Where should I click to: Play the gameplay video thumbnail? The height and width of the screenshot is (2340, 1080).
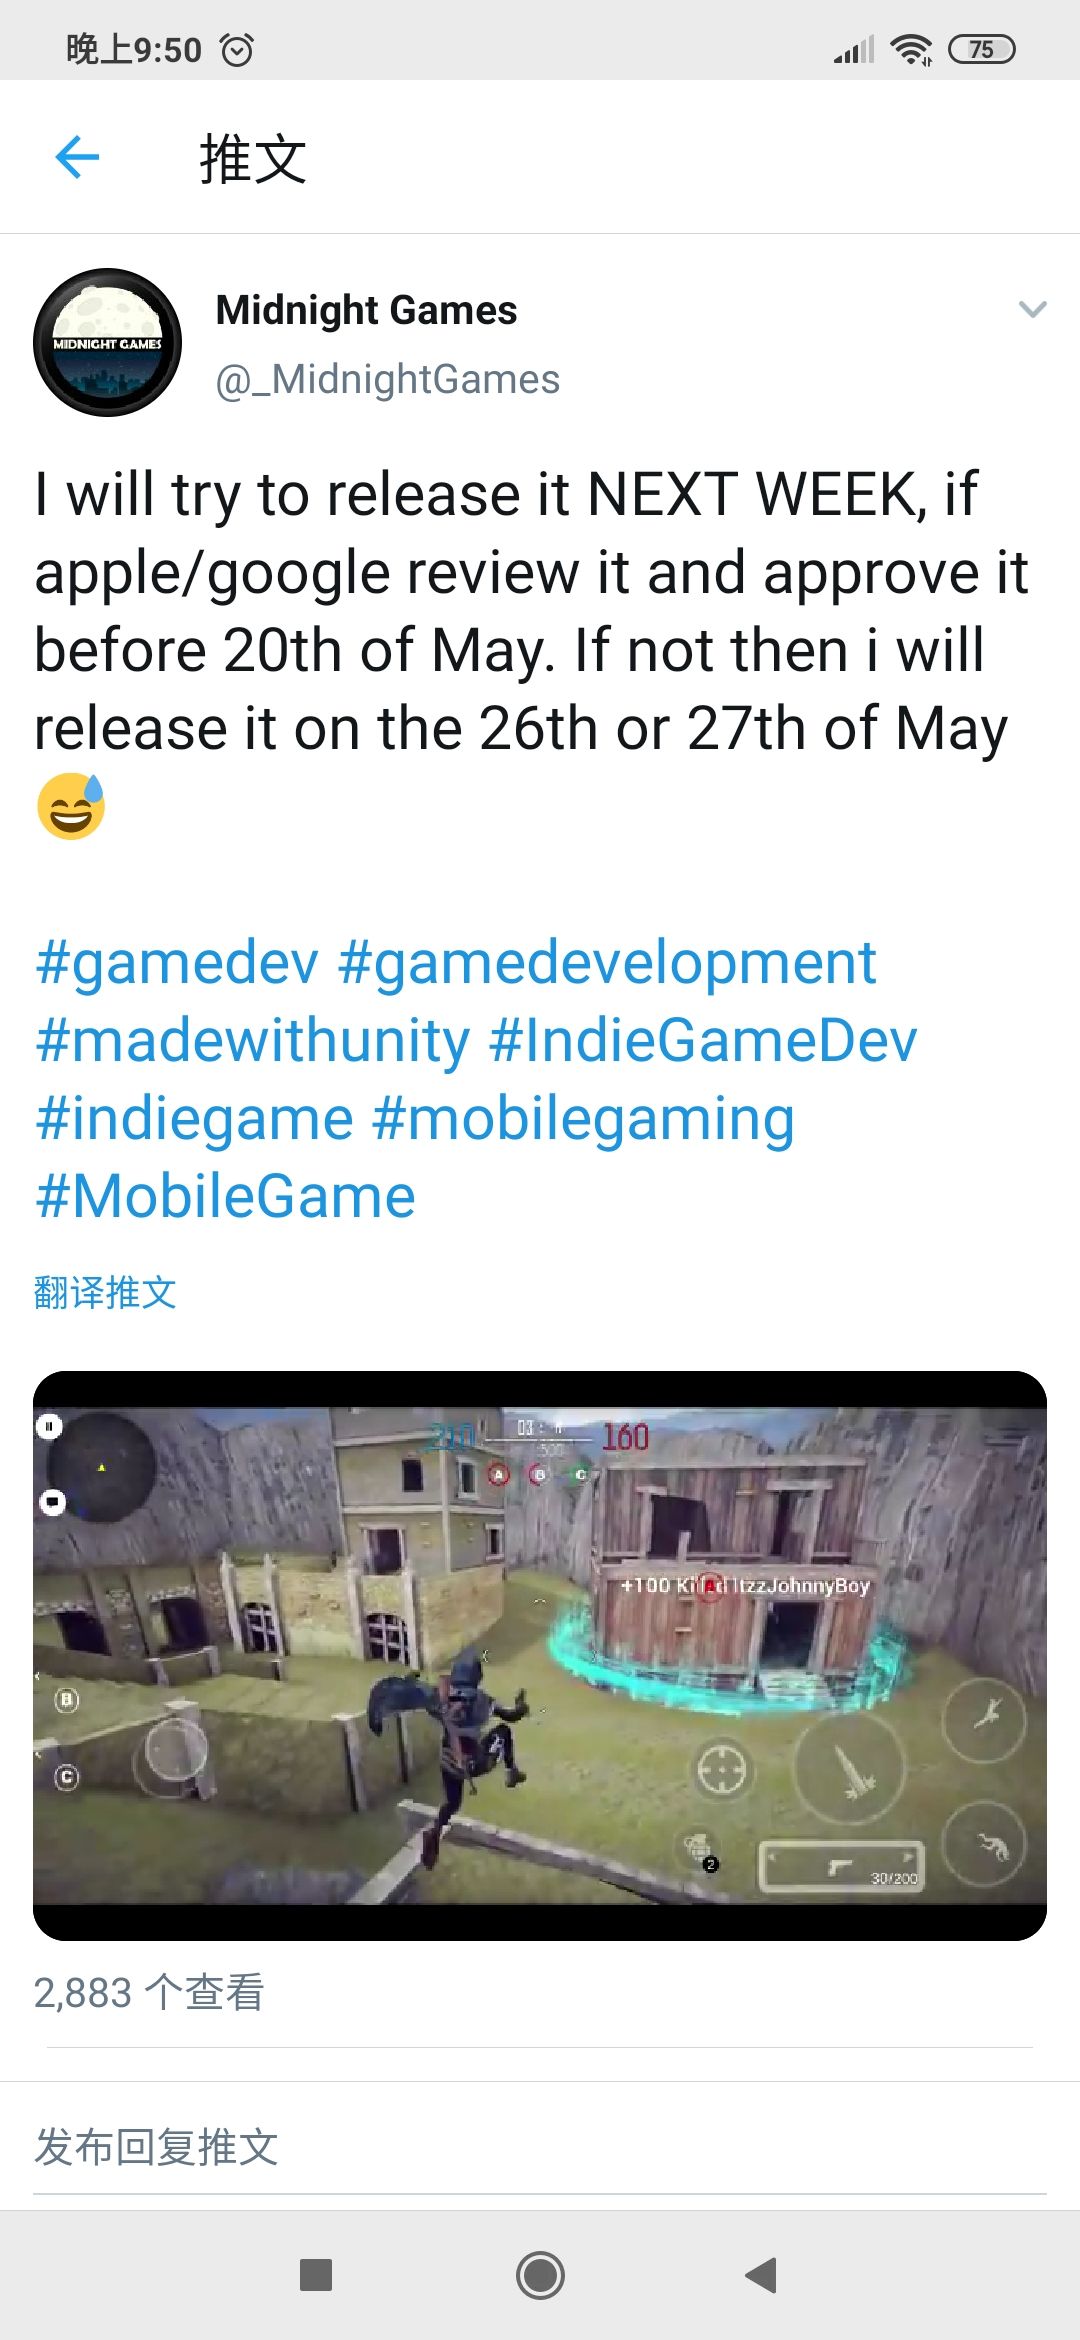click(540, 1655)
